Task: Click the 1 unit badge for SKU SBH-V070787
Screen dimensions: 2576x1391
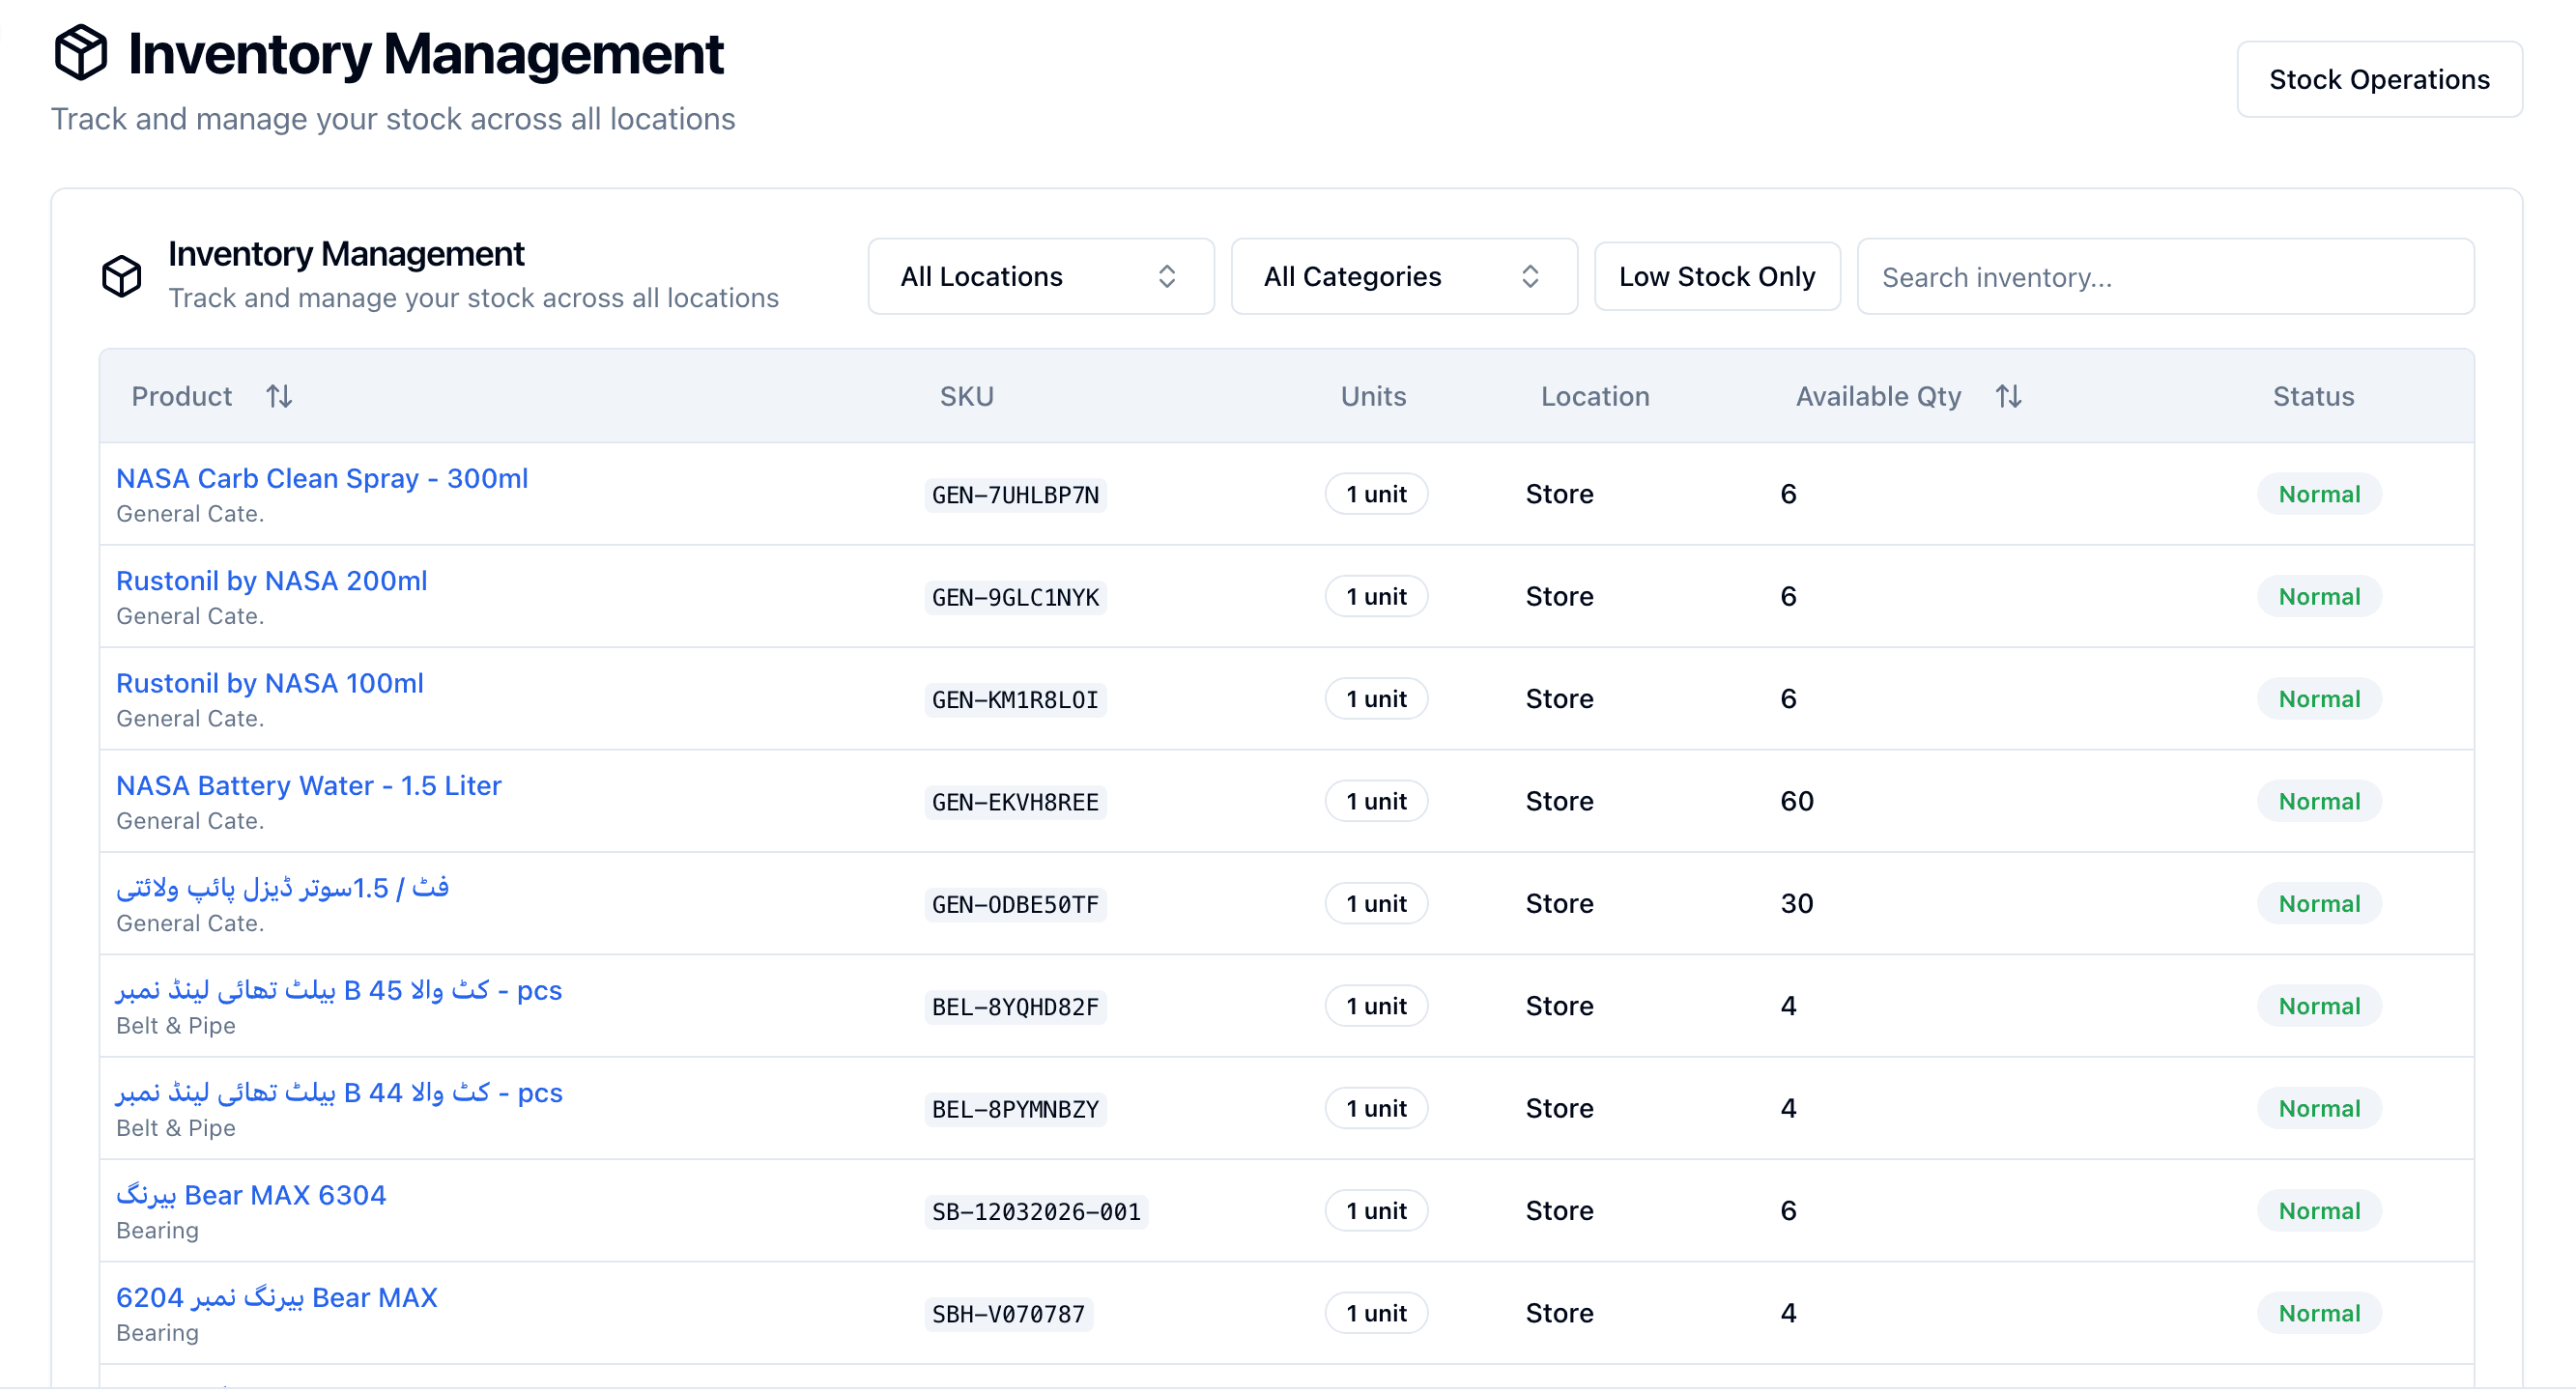Action: click(1376, 1313)
